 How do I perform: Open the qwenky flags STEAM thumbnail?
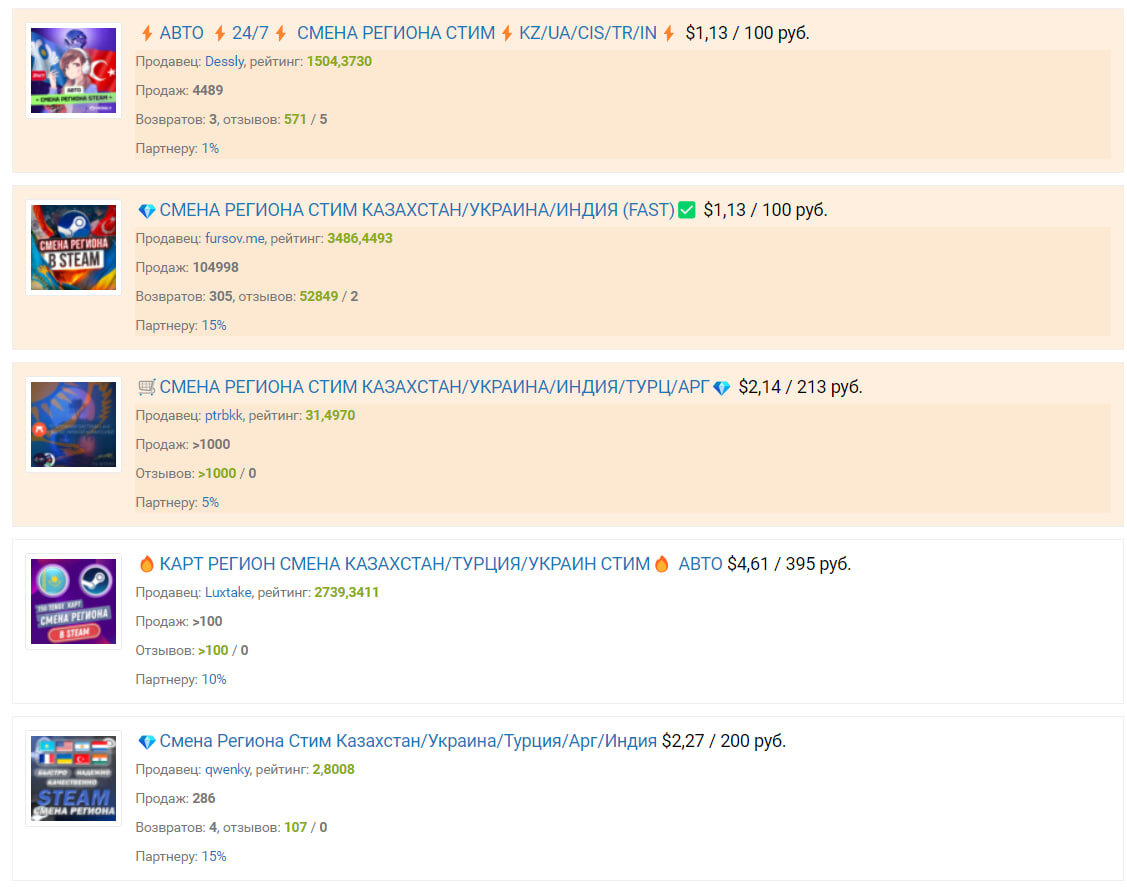pyautogui.click(x=73, y=778)
